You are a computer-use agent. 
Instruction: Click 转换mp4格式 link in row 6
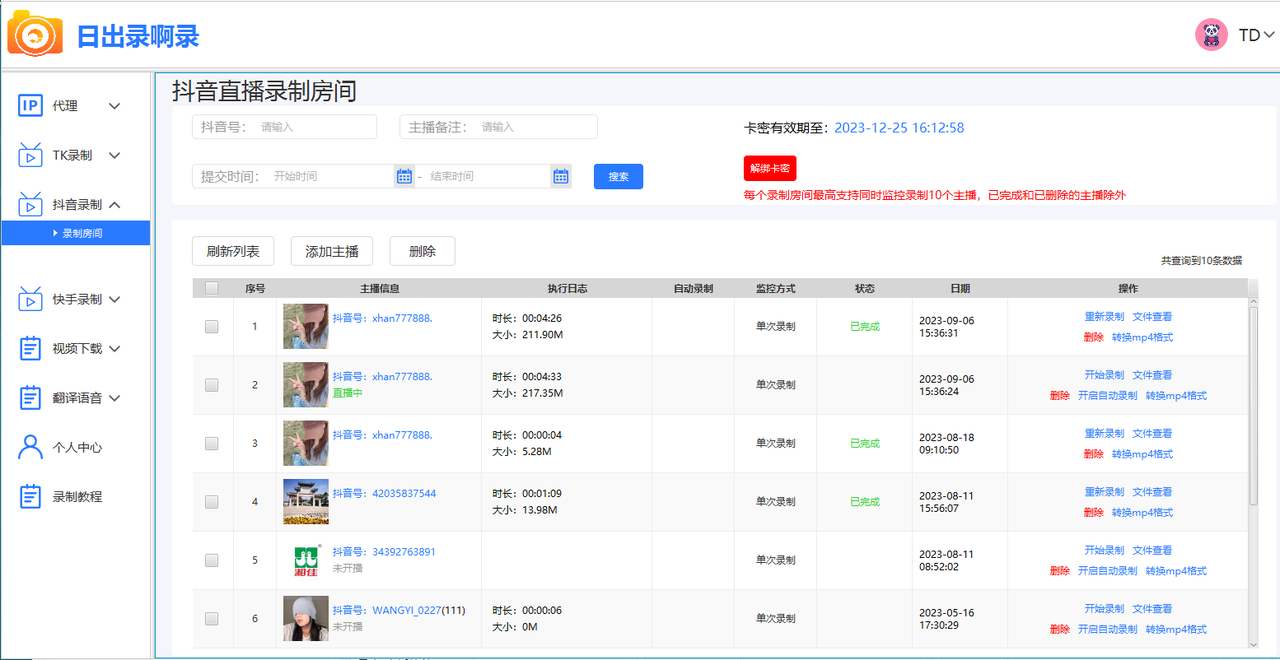click(x=1176, y=629)
